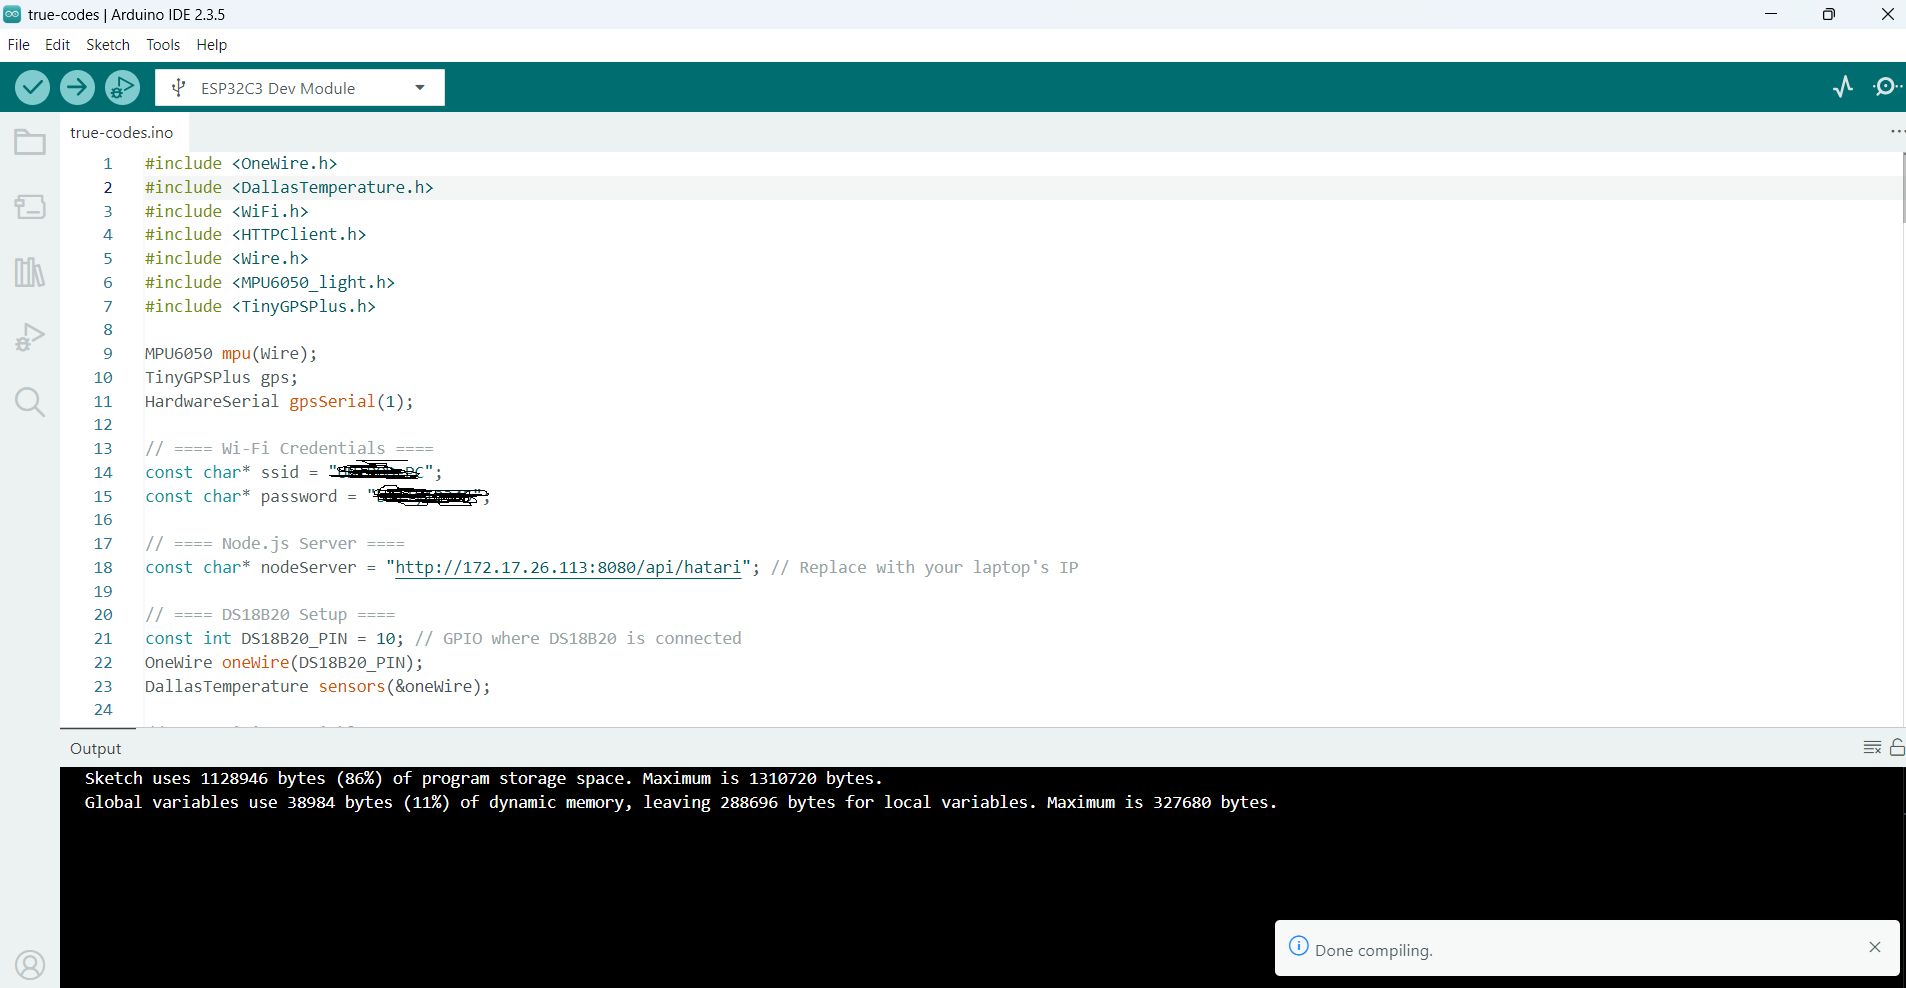Screen dimensions: 1906x988
Task: Click the #include <OneWire.h> line
Action: (241, 163)
